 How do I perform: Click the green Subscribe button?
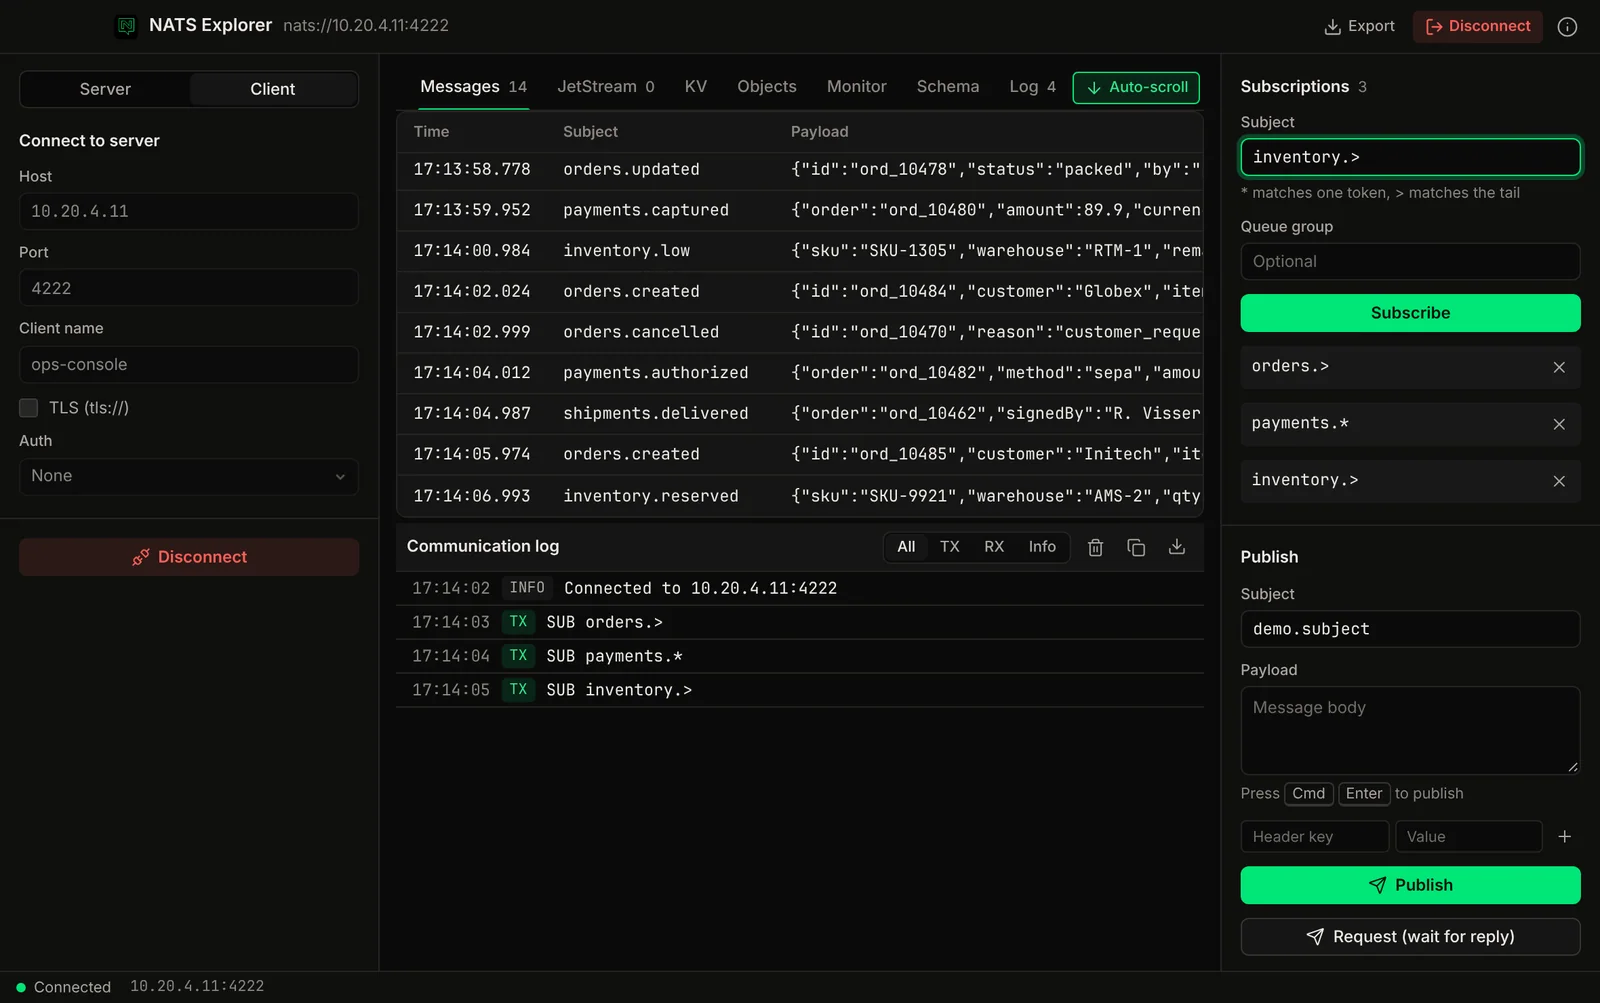(1410, 313)
